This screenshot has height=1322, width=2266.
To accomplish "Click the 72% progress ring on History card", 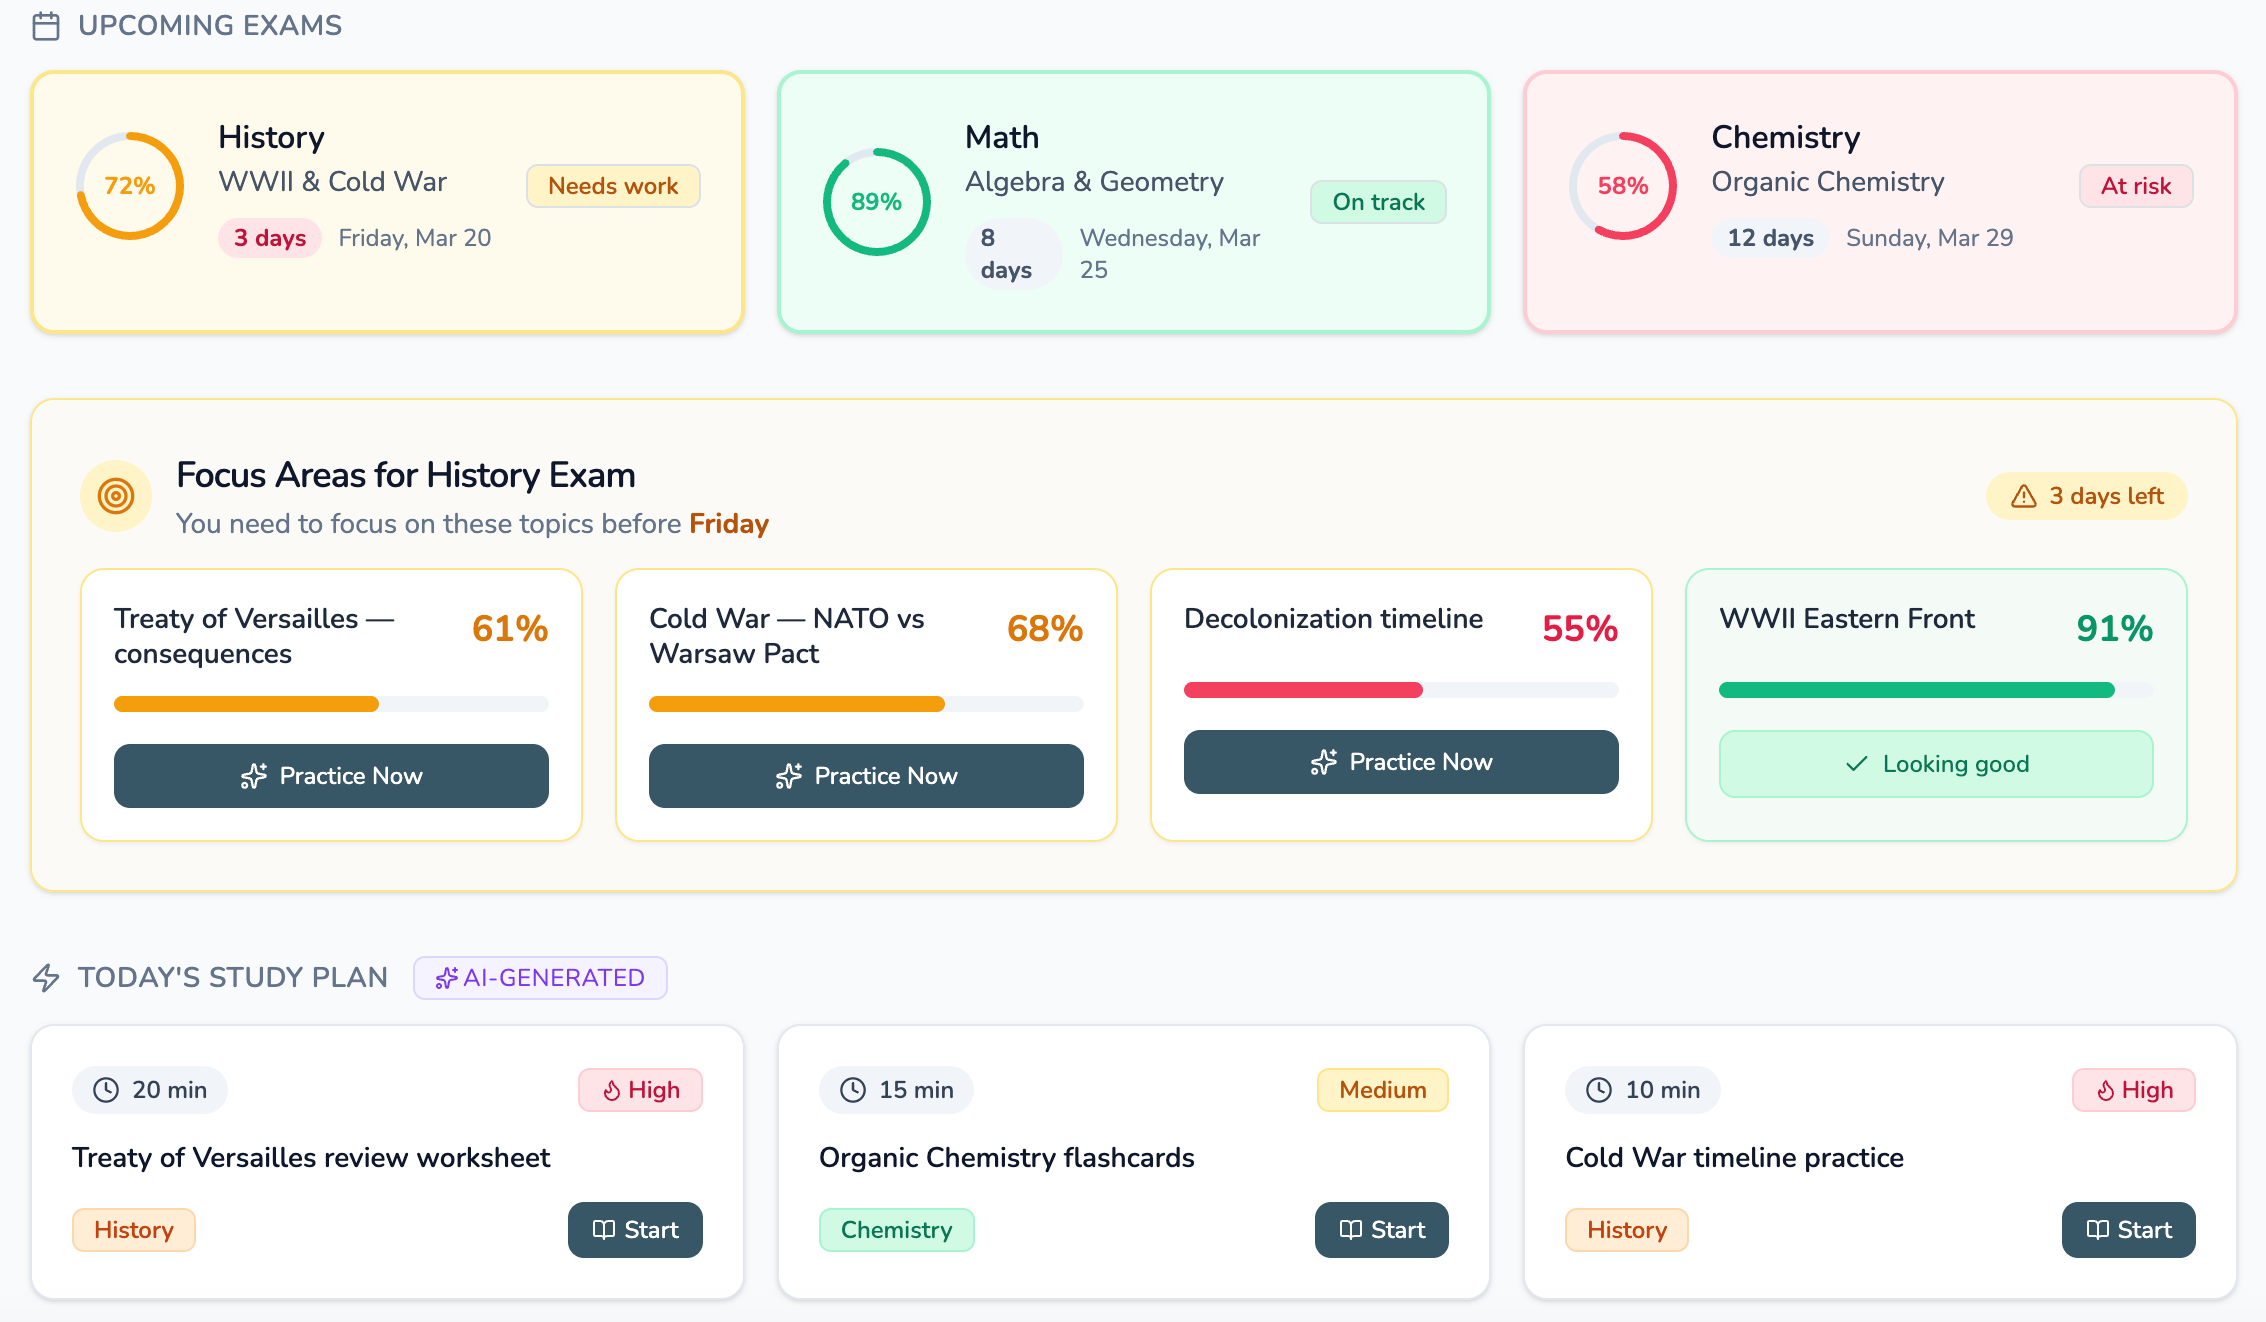I will [130, 185].
